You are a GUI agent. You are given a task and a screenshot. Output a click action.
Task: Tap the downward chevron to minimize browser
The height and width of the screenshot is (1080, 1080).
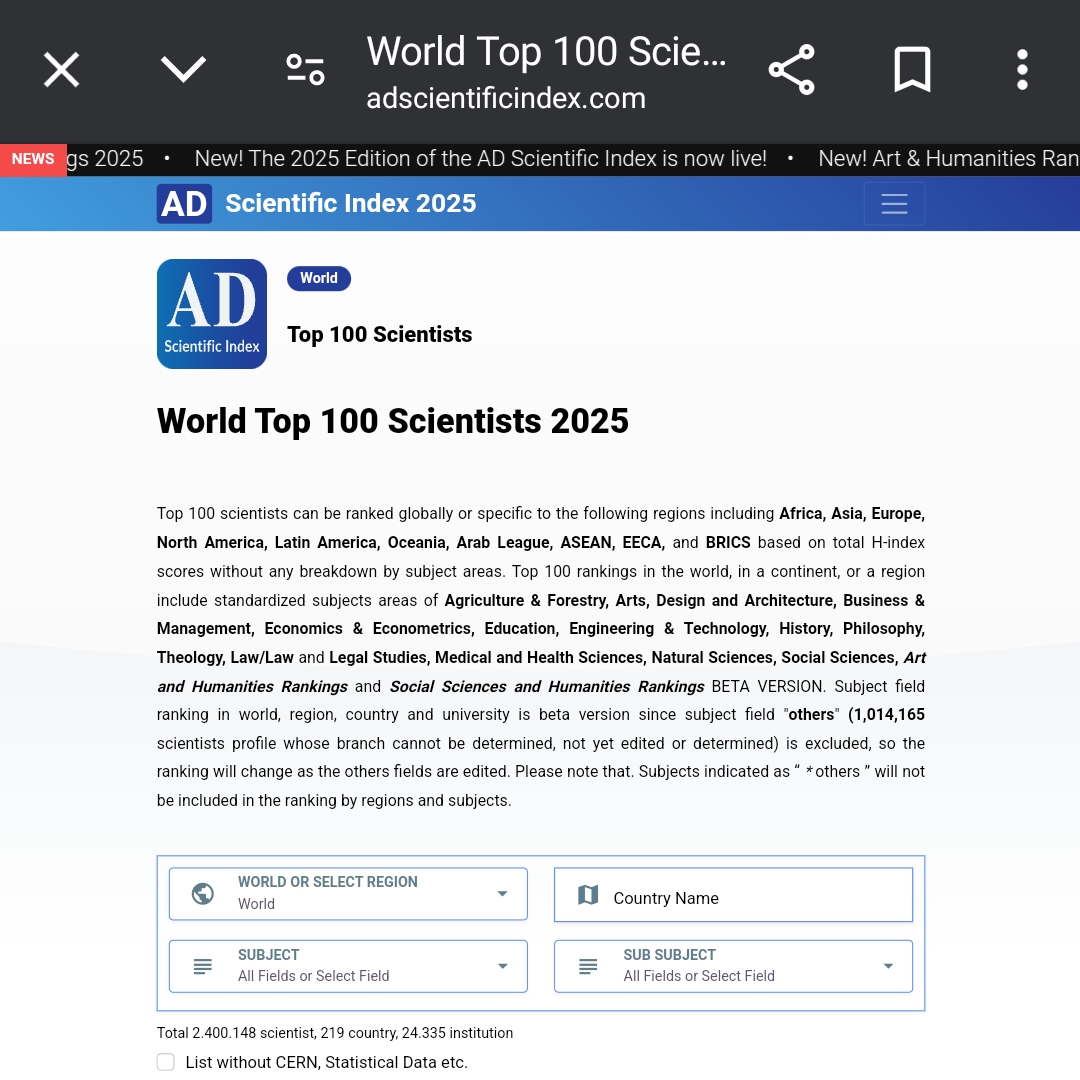(183, 70)
